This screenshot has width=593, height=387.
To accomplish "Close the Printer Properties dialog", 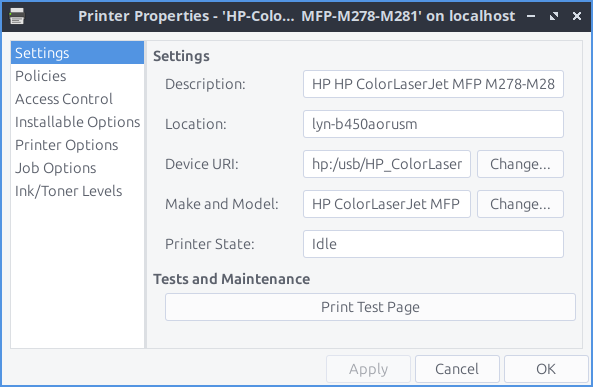I will 577,16.
